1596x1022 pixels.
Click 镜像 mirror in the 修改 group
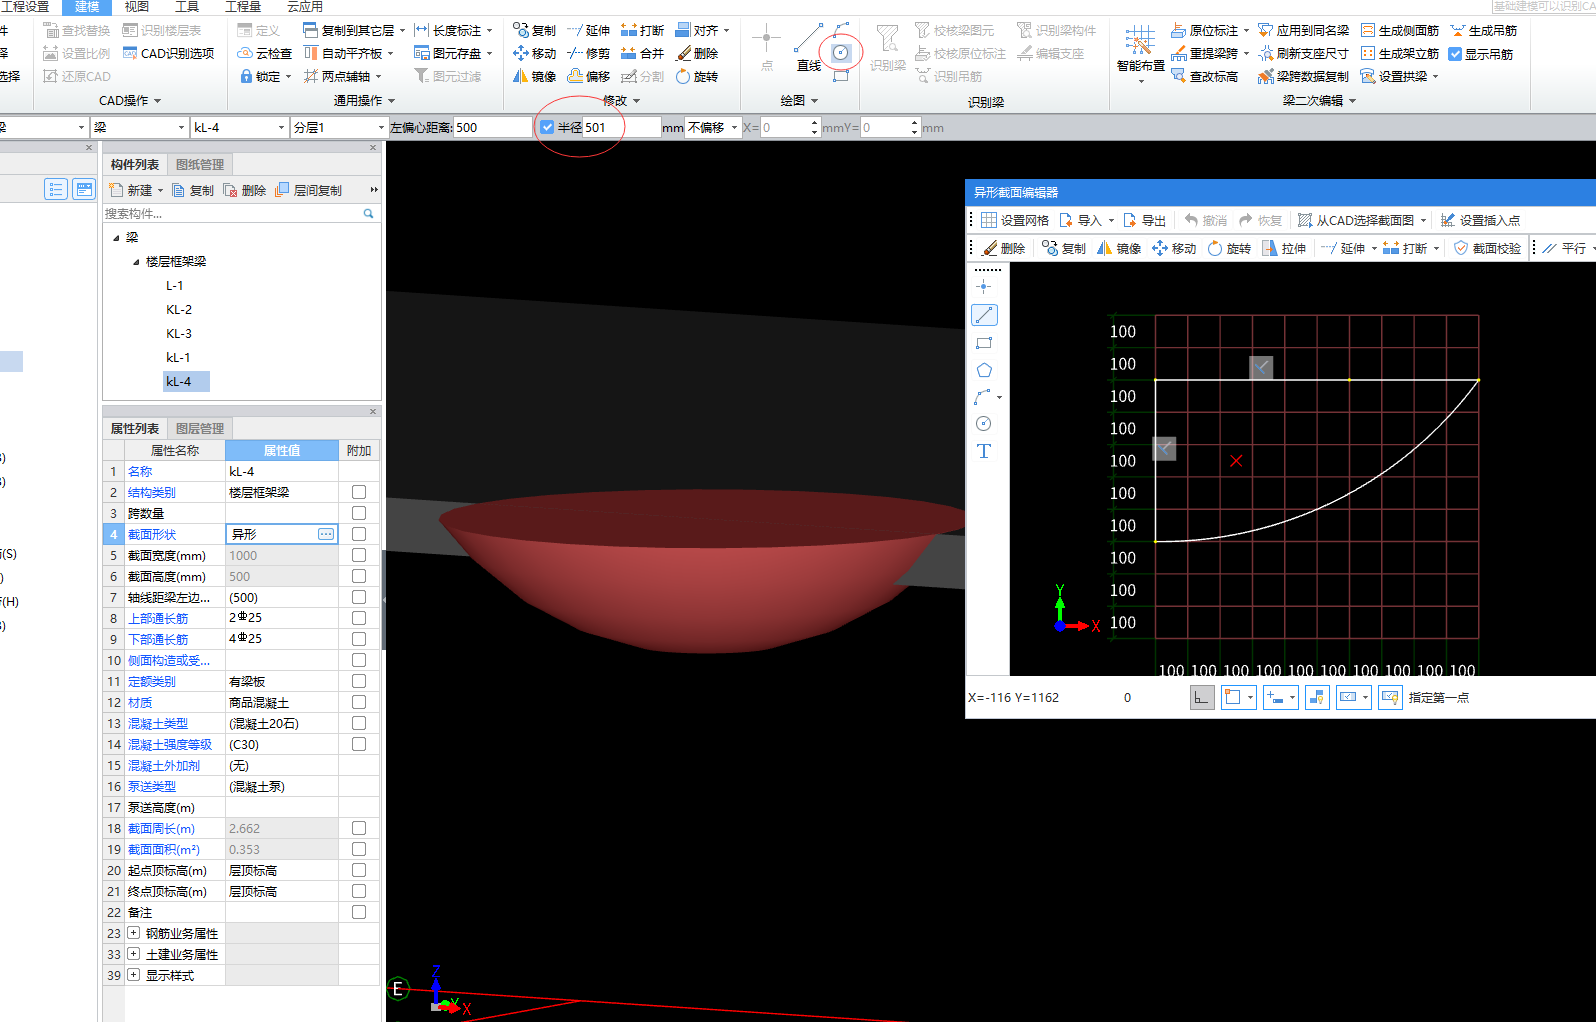click(x=534, y=76)
